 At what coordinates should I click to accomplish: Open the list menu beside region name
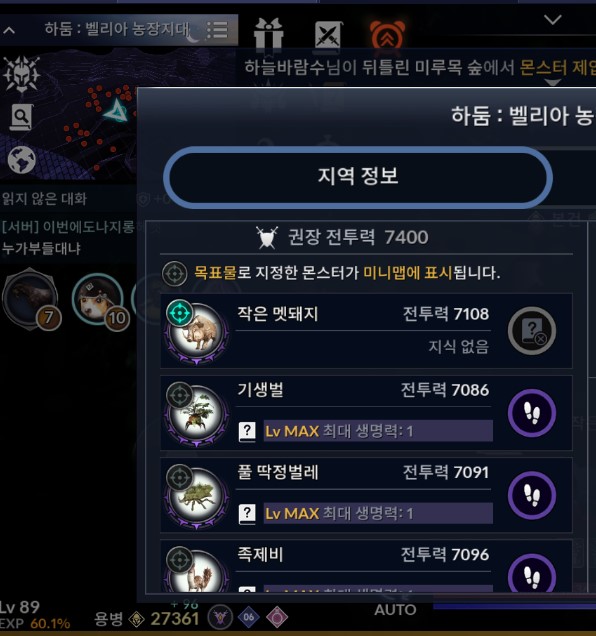(x=217, y=30)
